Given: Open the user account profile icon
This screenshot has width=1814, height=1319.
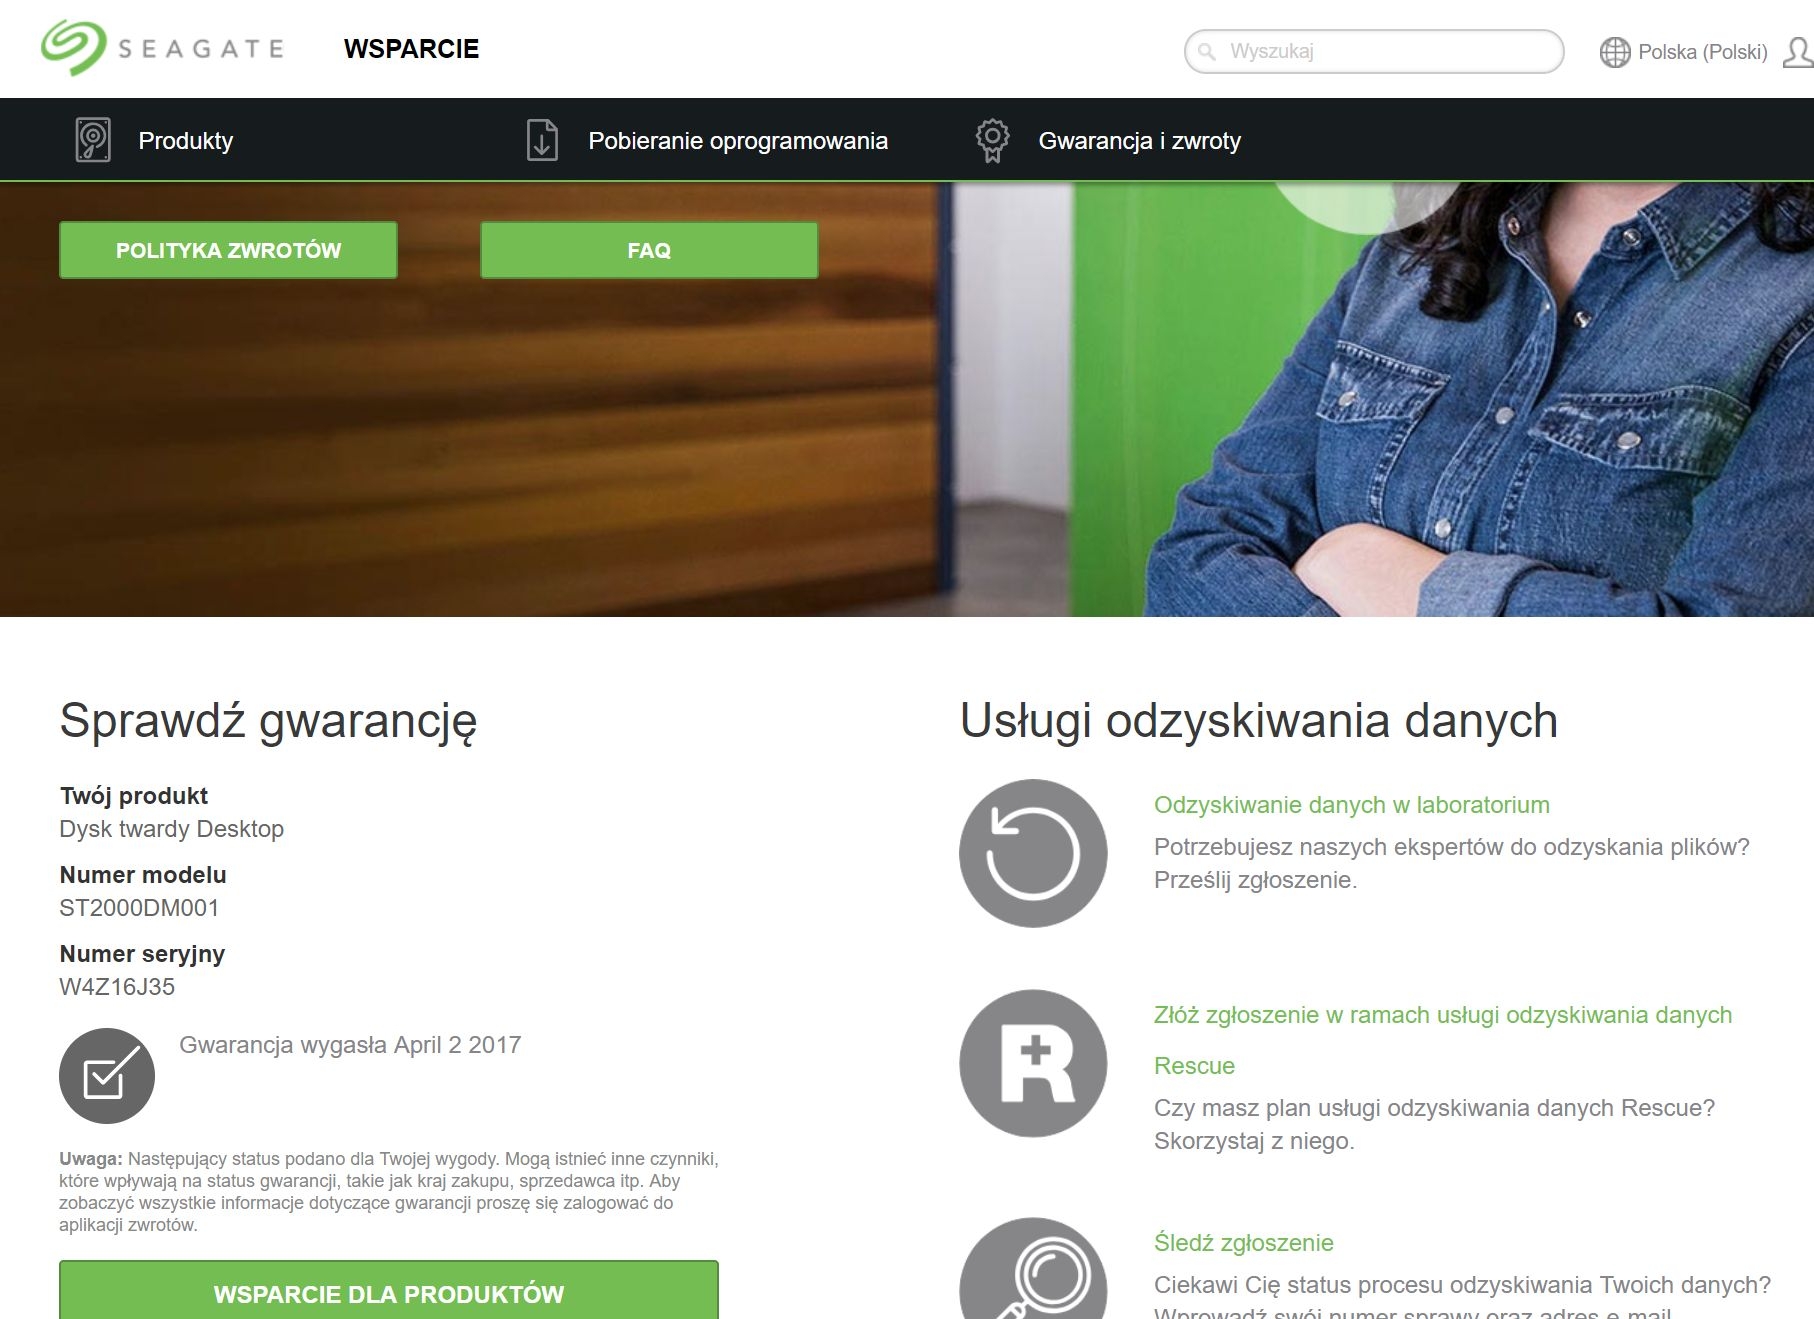Looking at the screenshot, I should point(1798,52).
